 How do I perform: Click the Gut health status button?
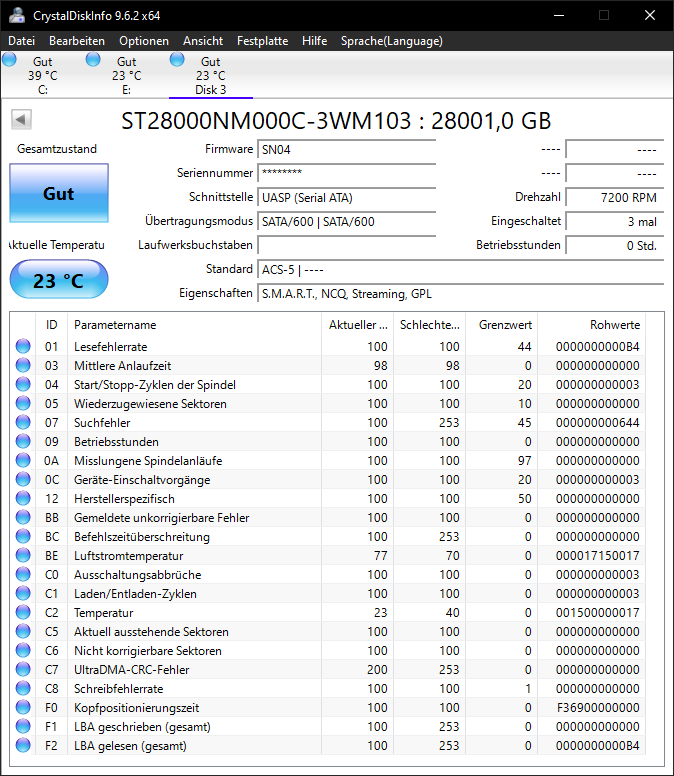point(59,193)
